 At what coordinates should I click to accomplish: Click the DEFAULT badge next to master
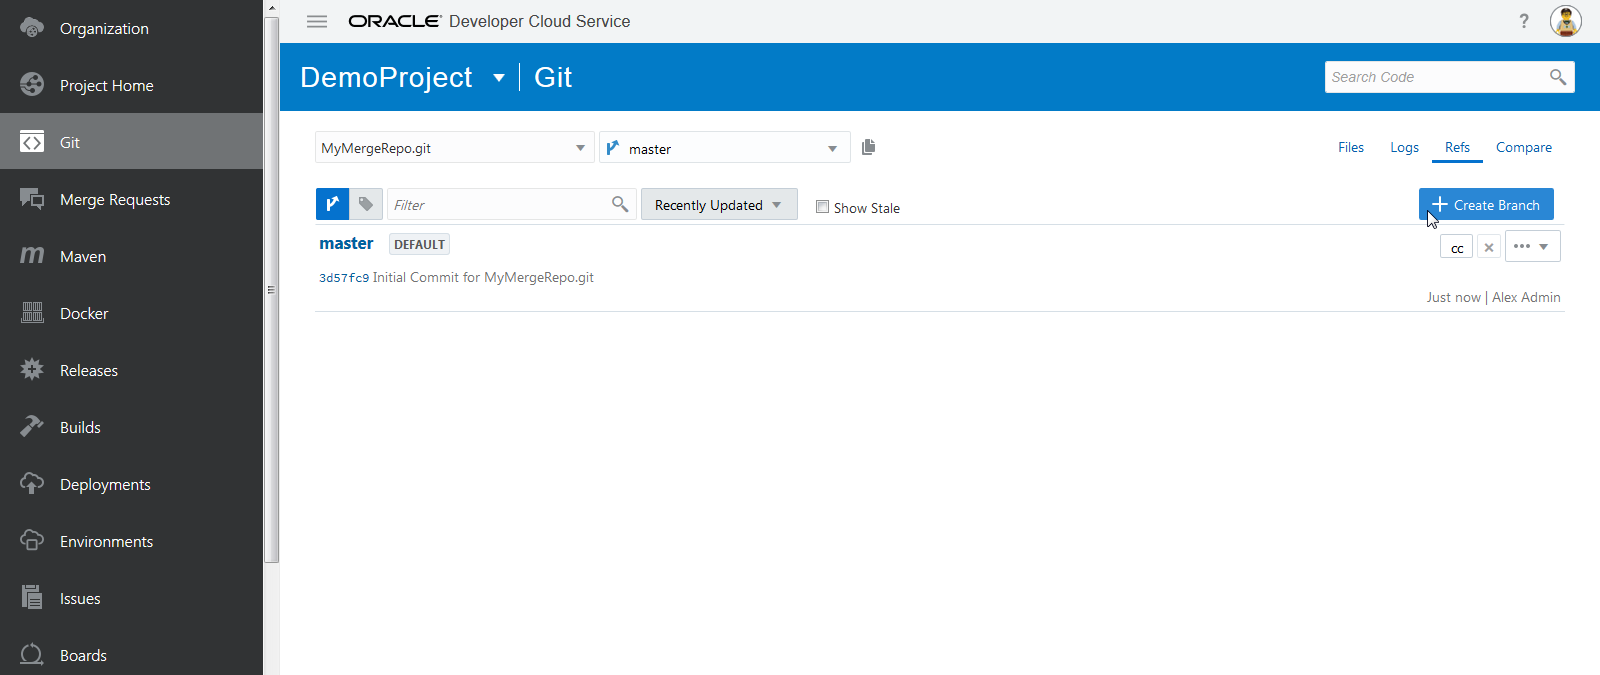(x=419, y=244)
